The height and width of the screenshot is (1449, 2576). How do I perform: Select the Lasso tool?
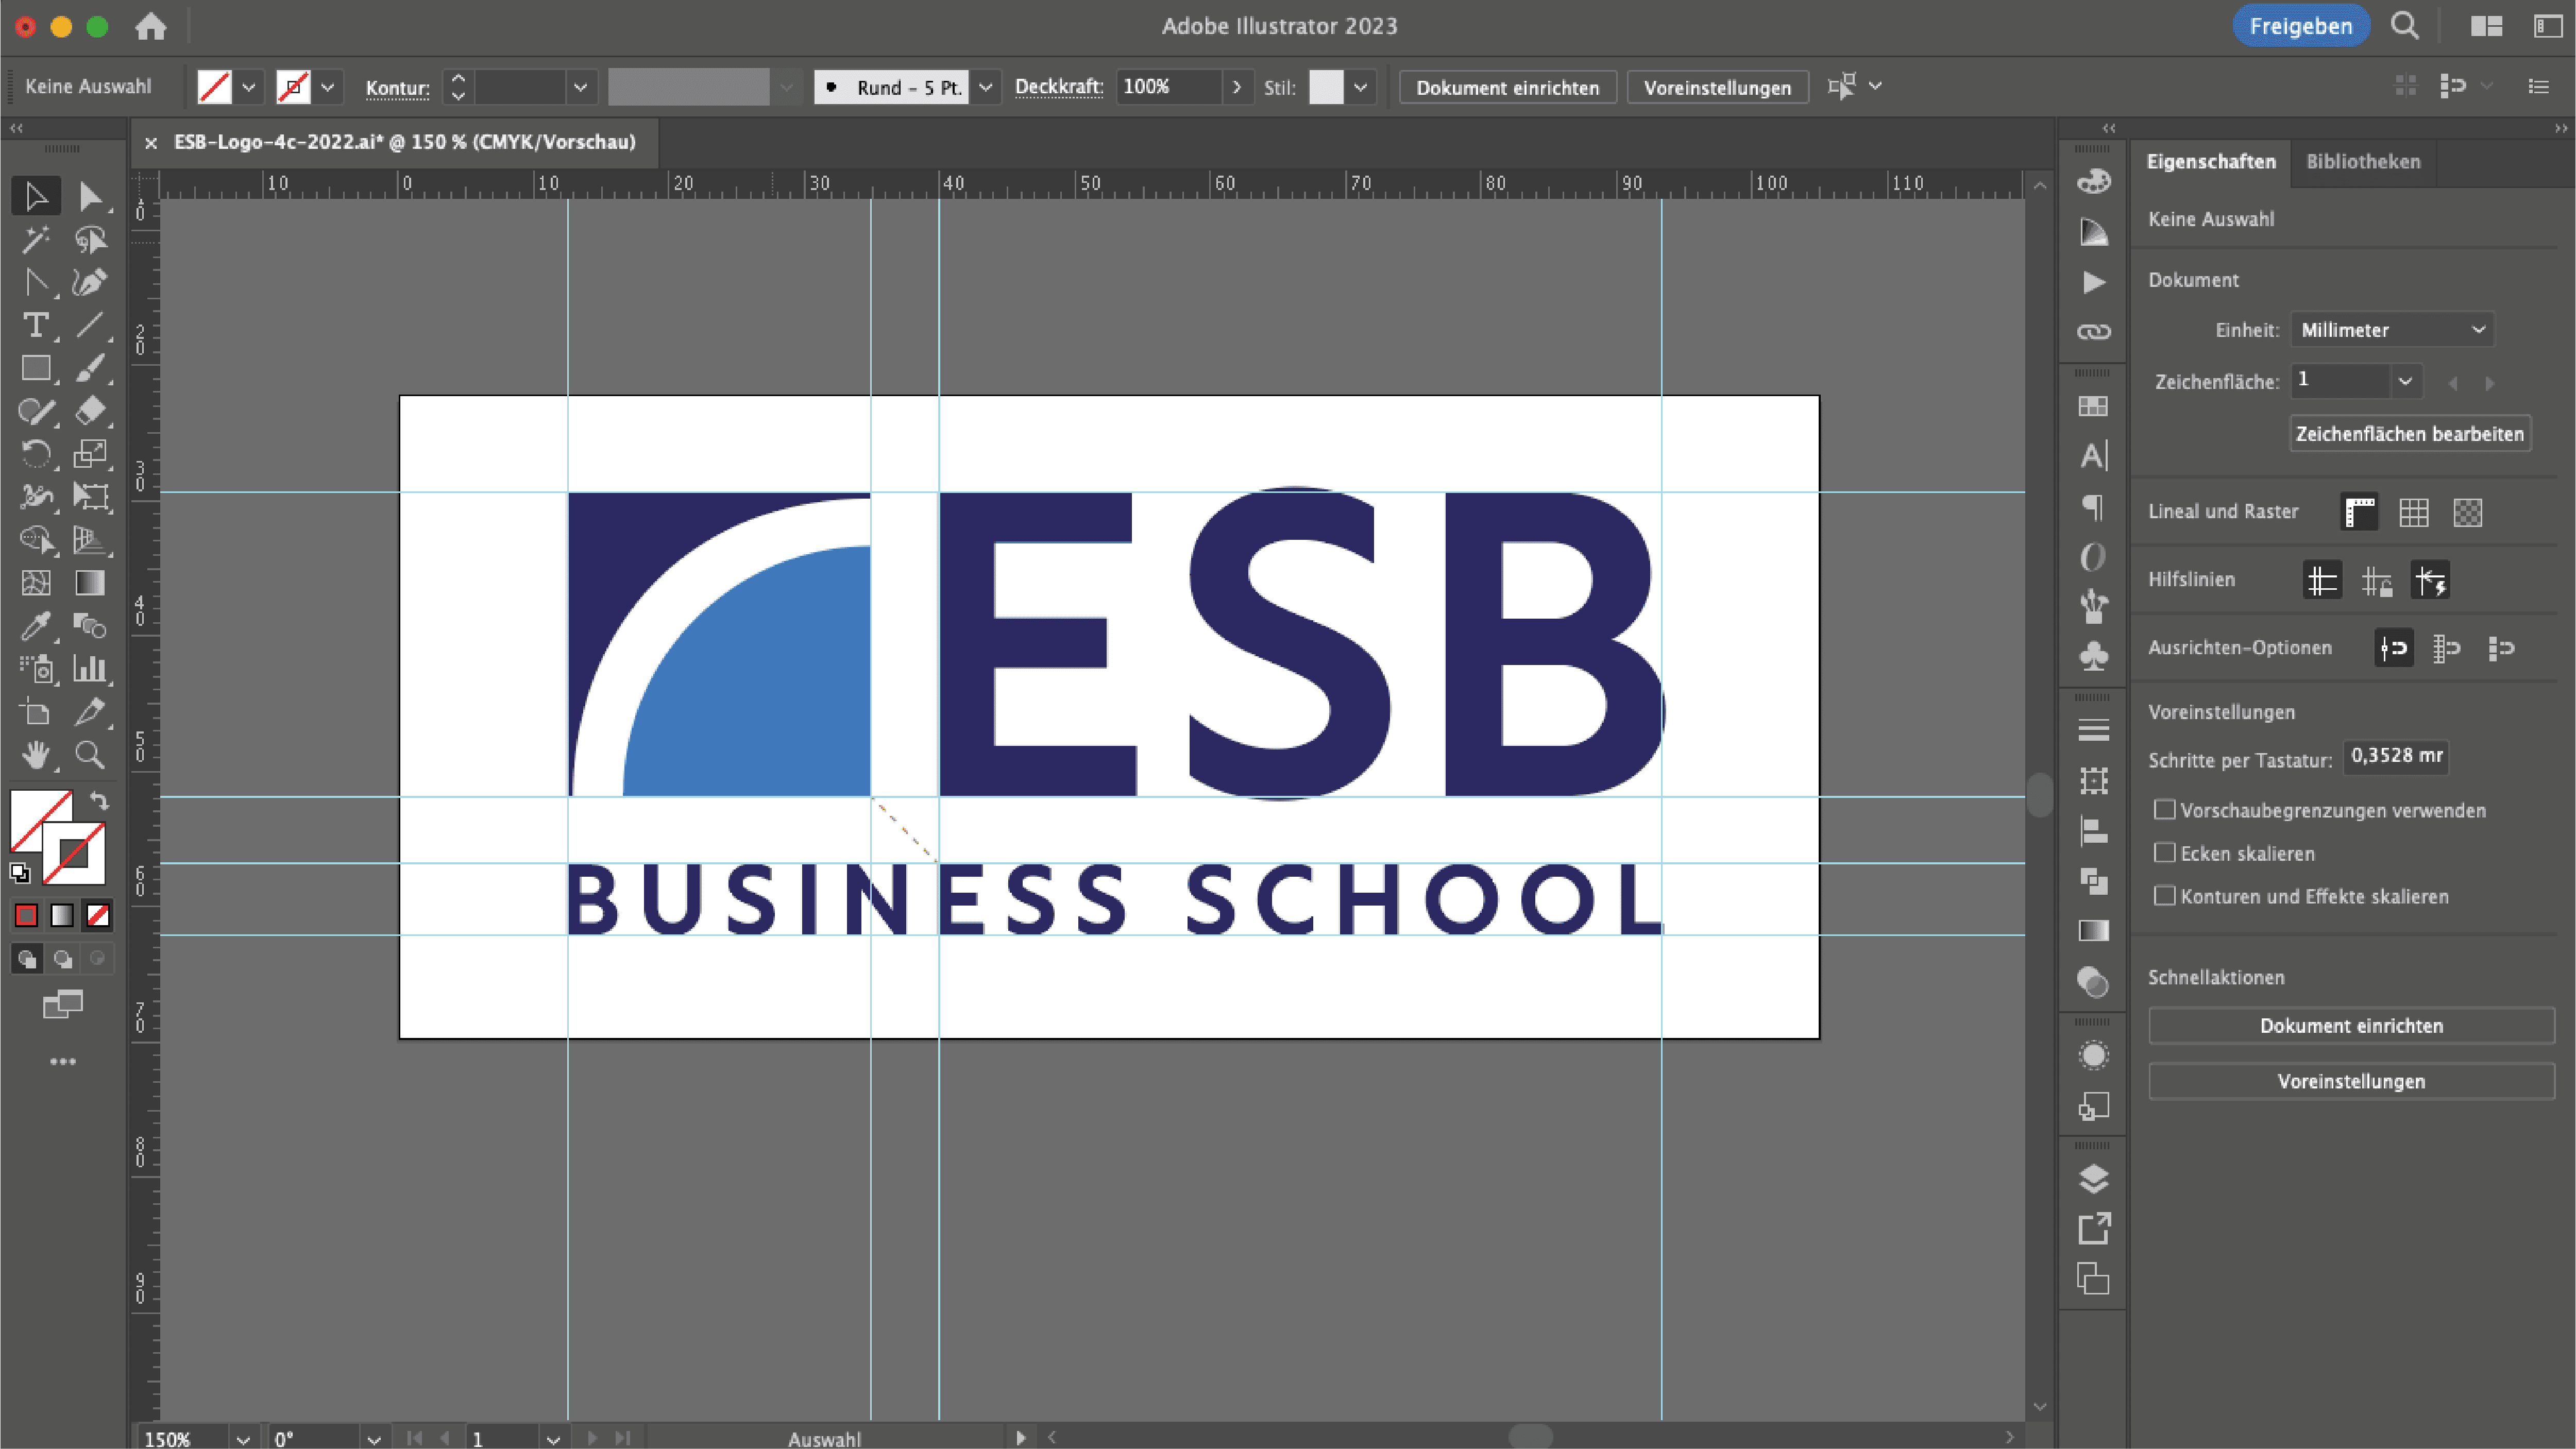(x=90, y=239)
